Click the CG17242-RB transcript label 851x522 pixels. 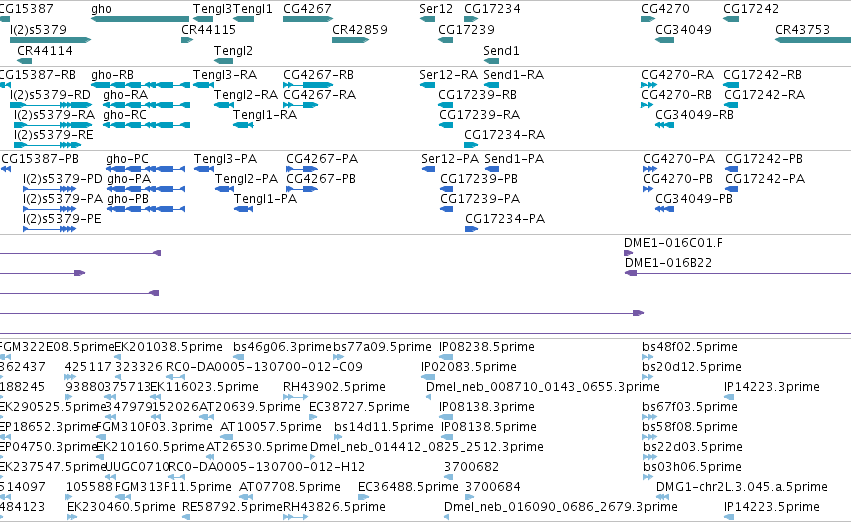point(763,74)
